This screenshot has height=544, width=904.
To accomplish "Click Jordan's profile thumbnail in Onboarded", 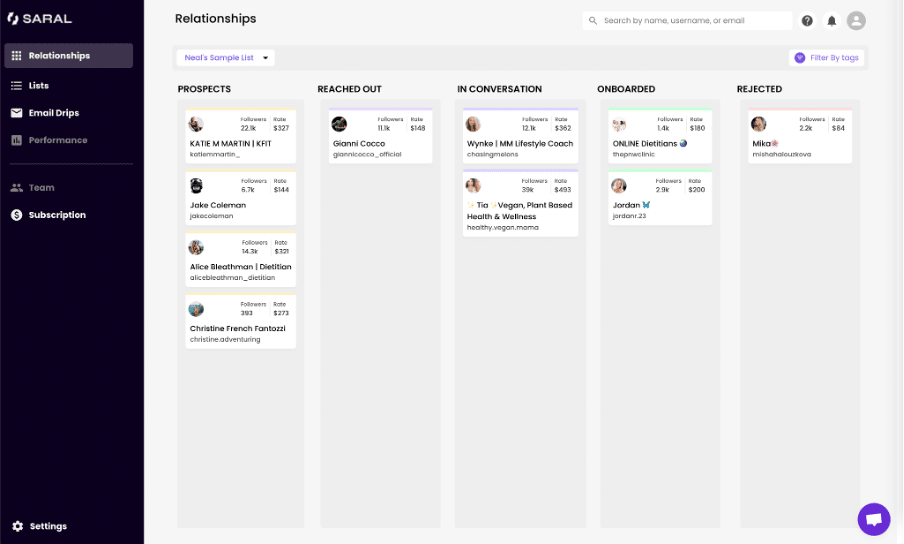I will [619, 186].
